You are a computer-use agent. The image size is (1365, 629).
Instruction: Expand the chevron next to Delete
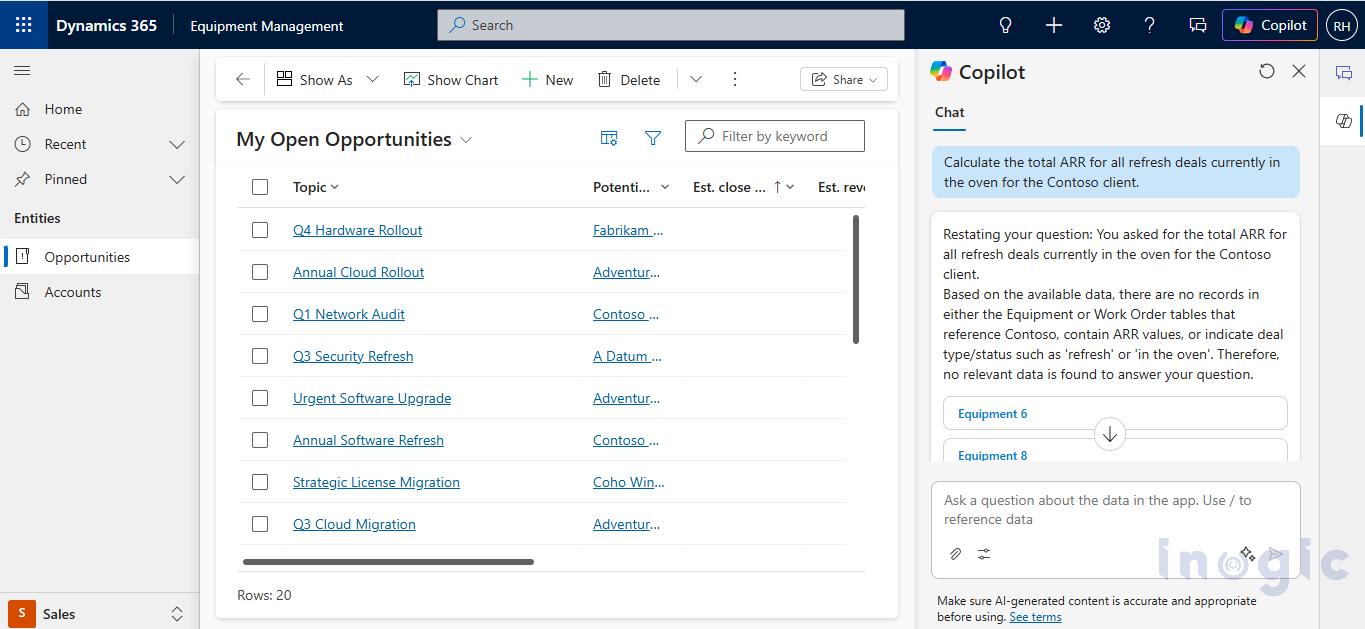[696, 80]
